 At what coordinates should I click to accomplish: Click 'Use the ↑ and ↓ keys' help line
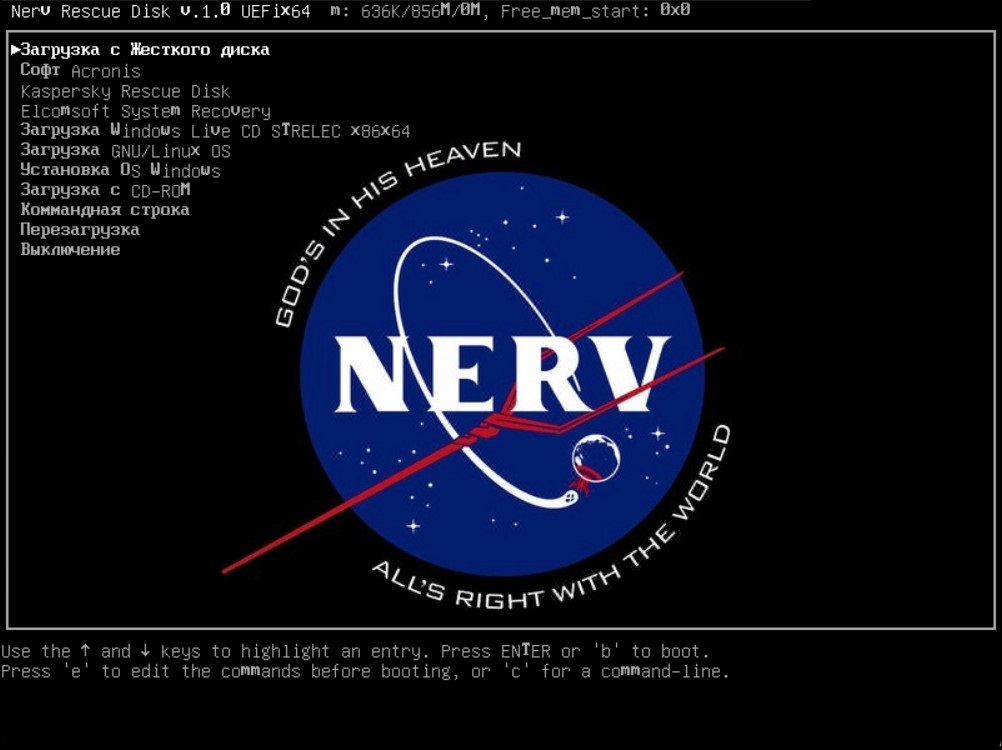355,652
